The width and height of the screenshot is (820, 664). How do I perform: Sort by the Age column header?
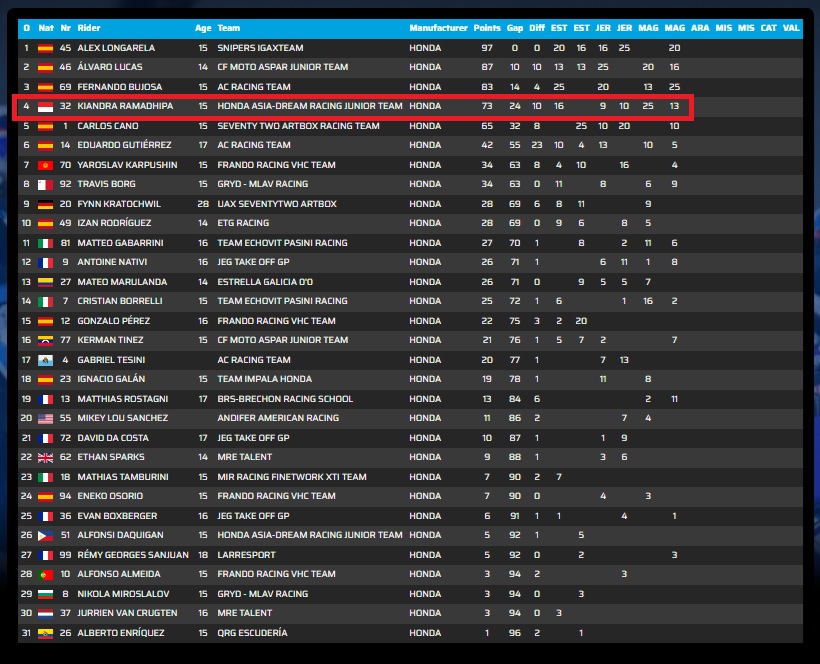click(x=203, y=28)
